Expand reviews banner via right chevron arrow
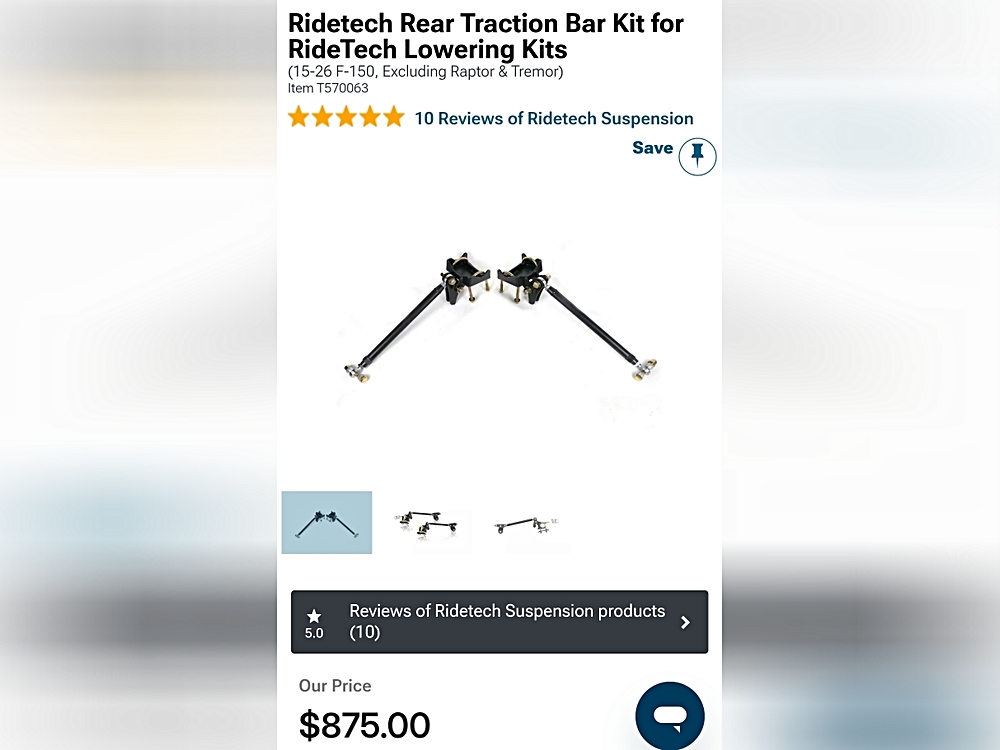The image size is (1000, 750). pyautogui.click(x=686, y=622)
